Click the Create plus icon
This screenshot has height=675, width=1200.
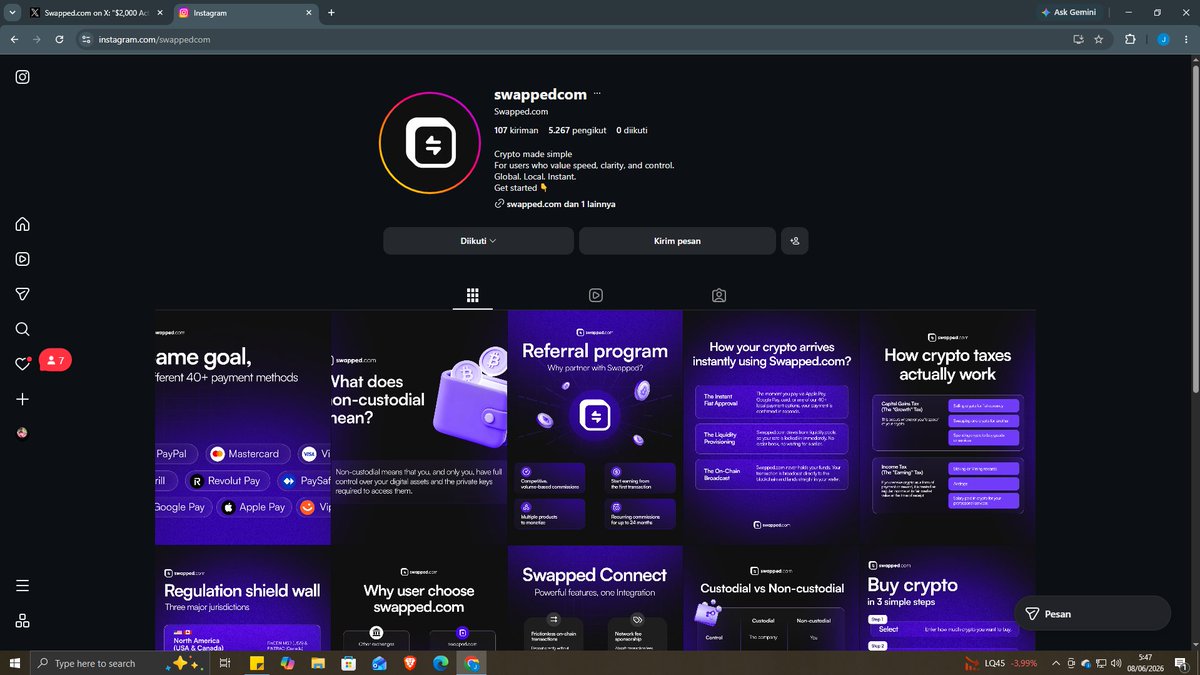coord(22,399)
